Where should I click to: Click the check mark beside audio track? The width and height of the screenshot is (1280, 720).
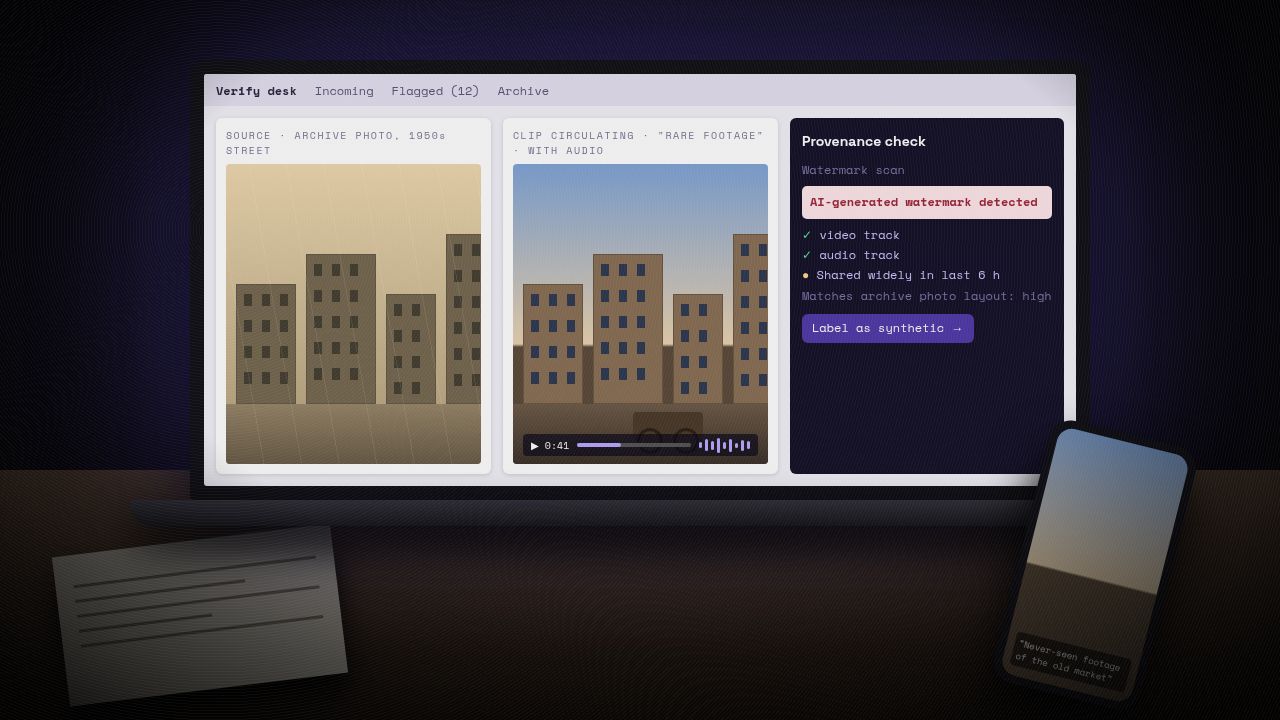pos(807,255)
